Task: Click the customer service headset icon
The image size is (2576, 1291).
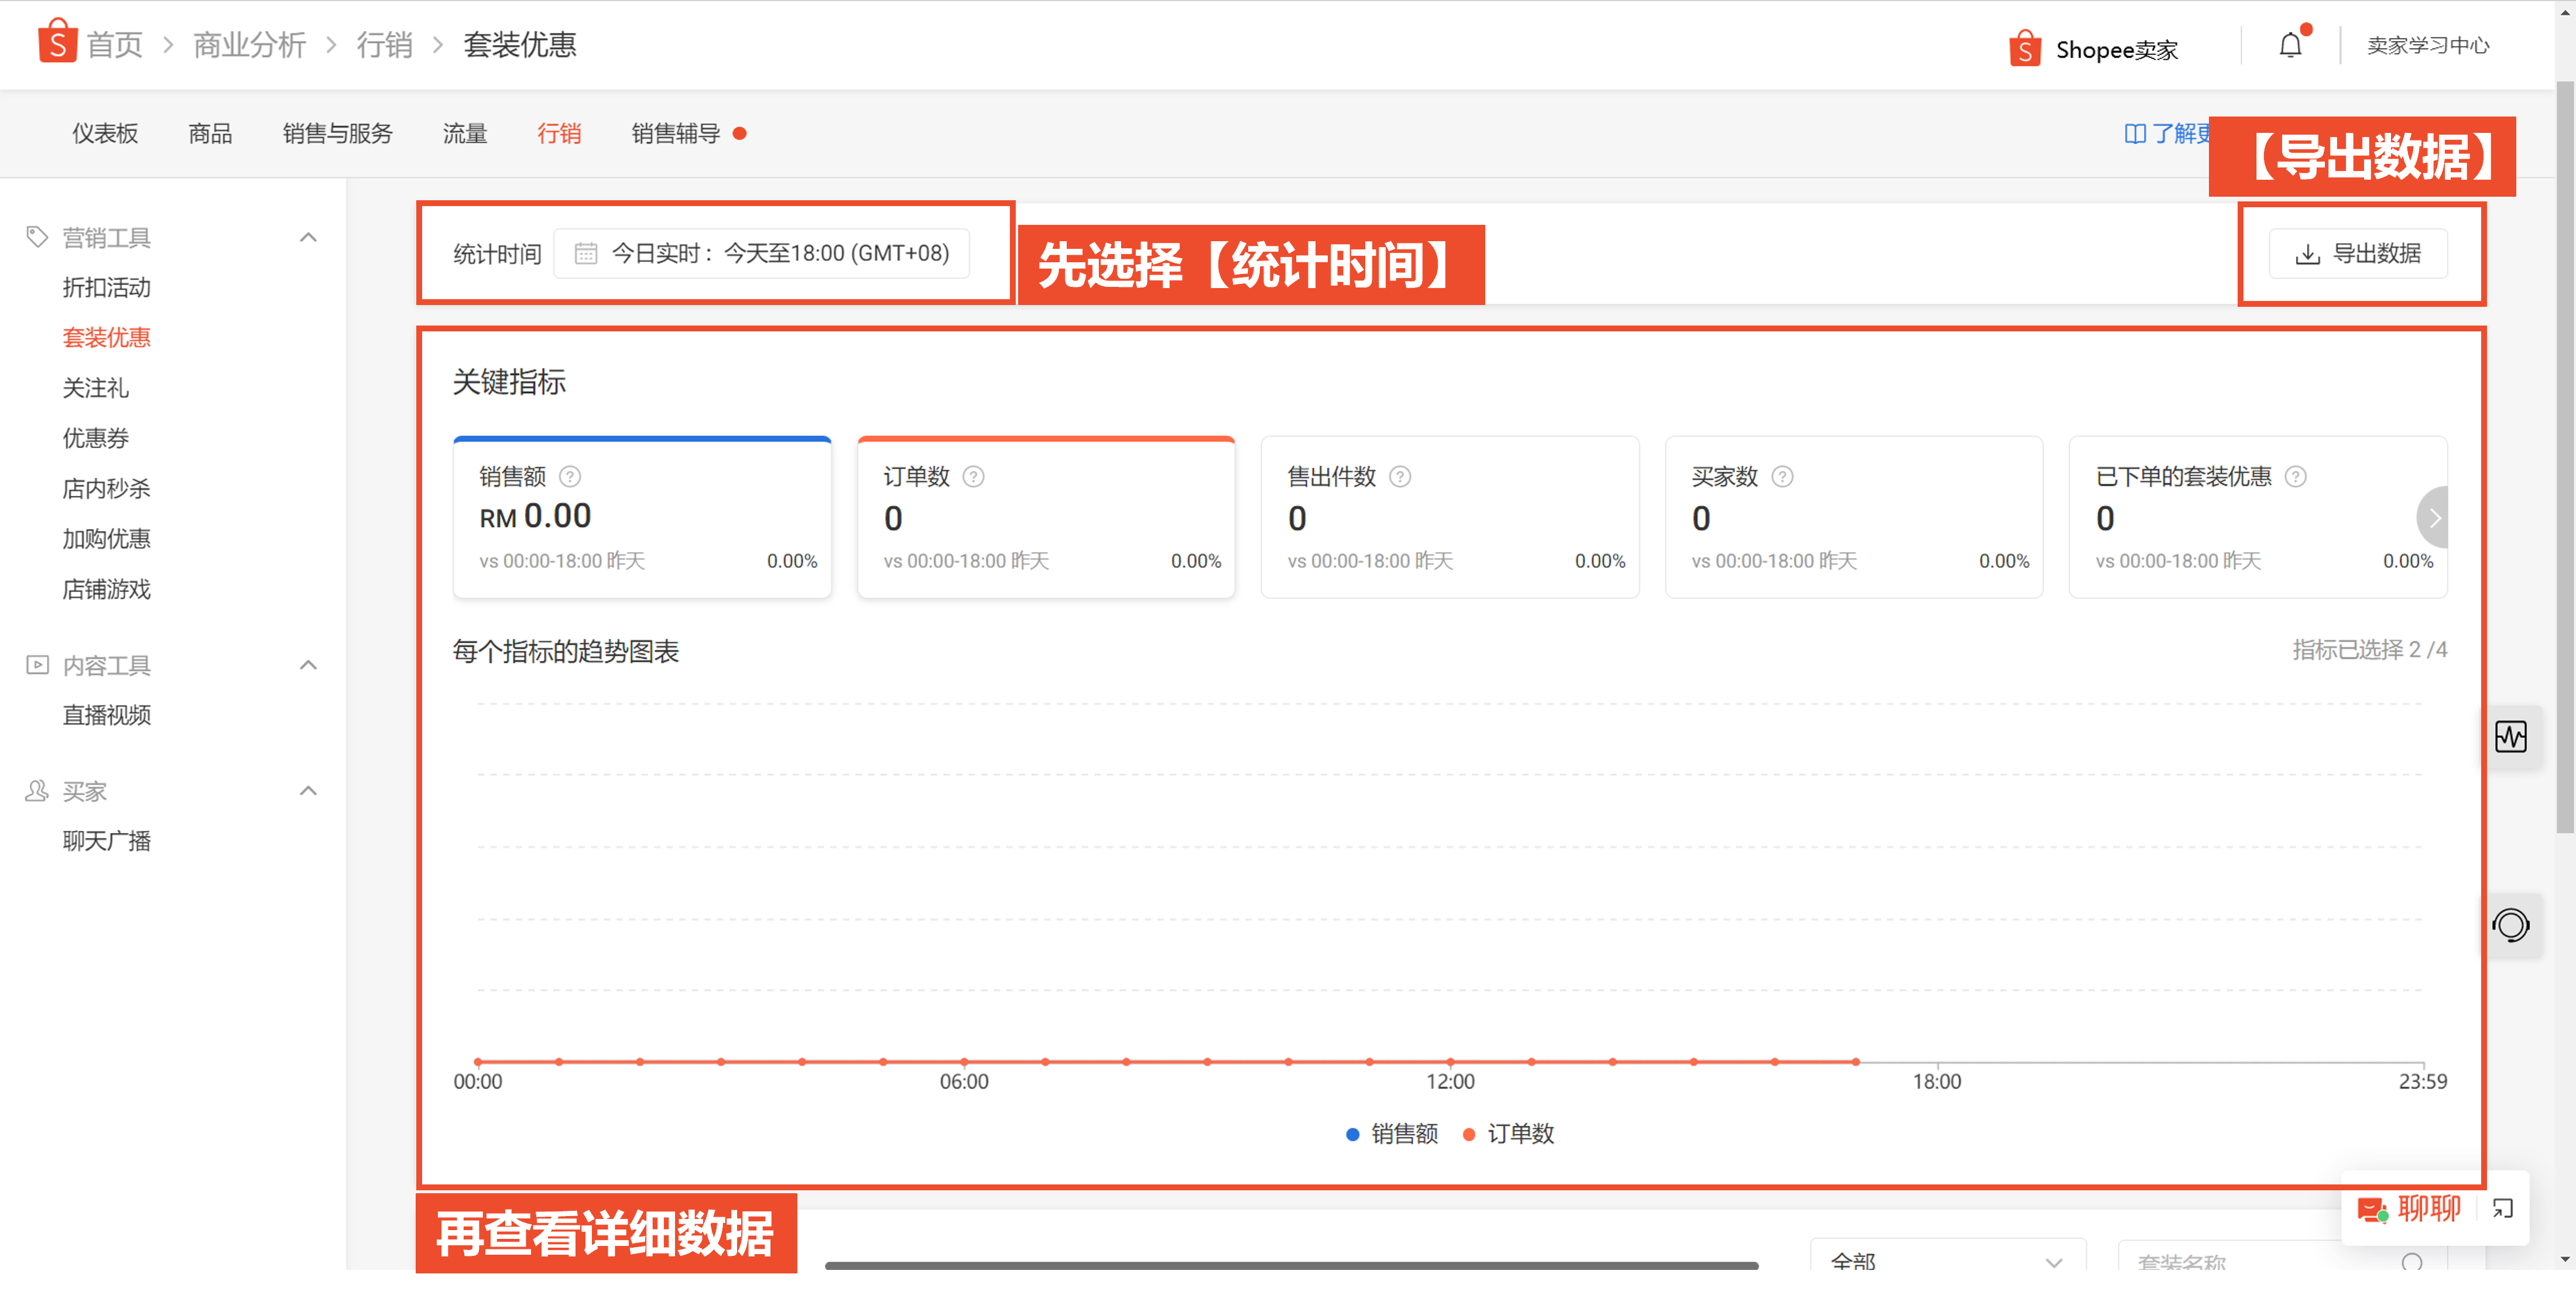Action: point(2510,925)
